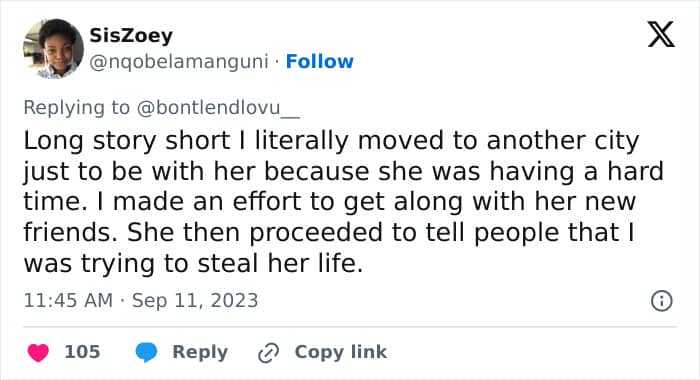The image size is (700, 380).
Task: Open the @bontlendlovu__ mention
Action: click(218, 108)
